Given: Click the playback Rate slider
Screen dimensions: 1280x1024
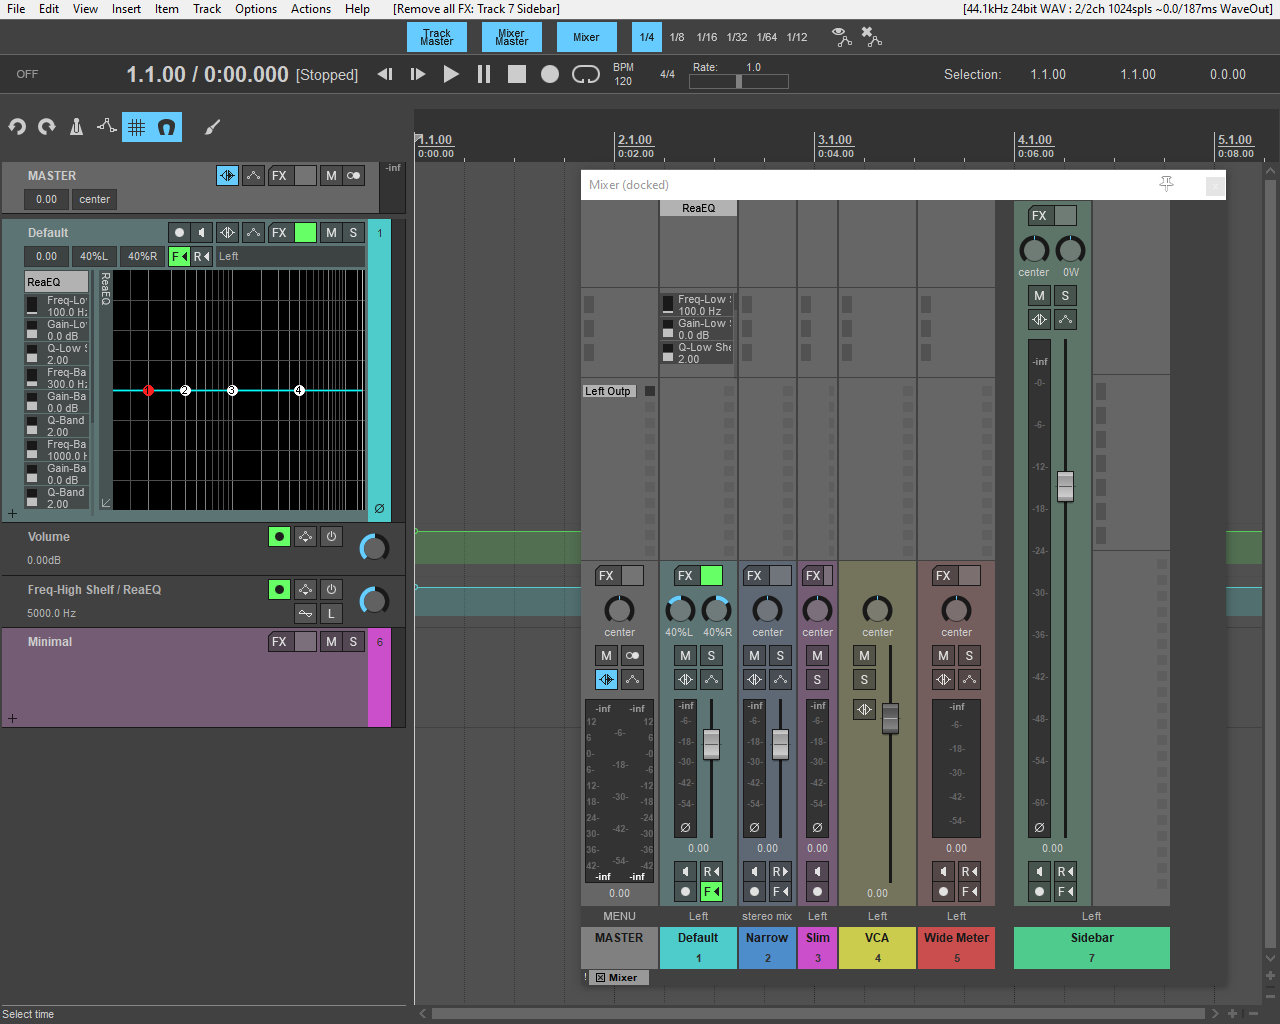Looking at the screenshot, I should click(x=738, y=82).
